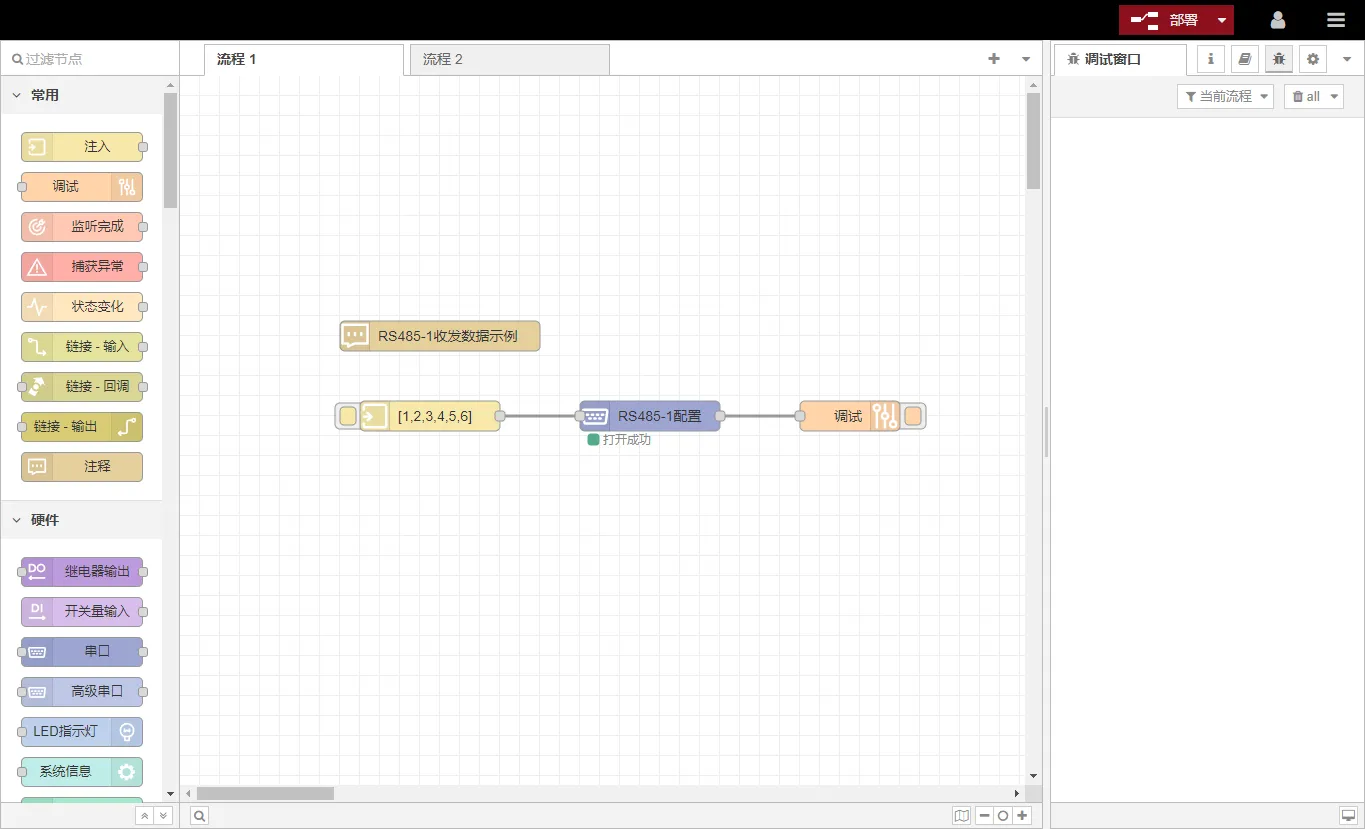Open the hamburger main menu
Viewport: 1365px width, 829px height.
[x=1336, y=20]
